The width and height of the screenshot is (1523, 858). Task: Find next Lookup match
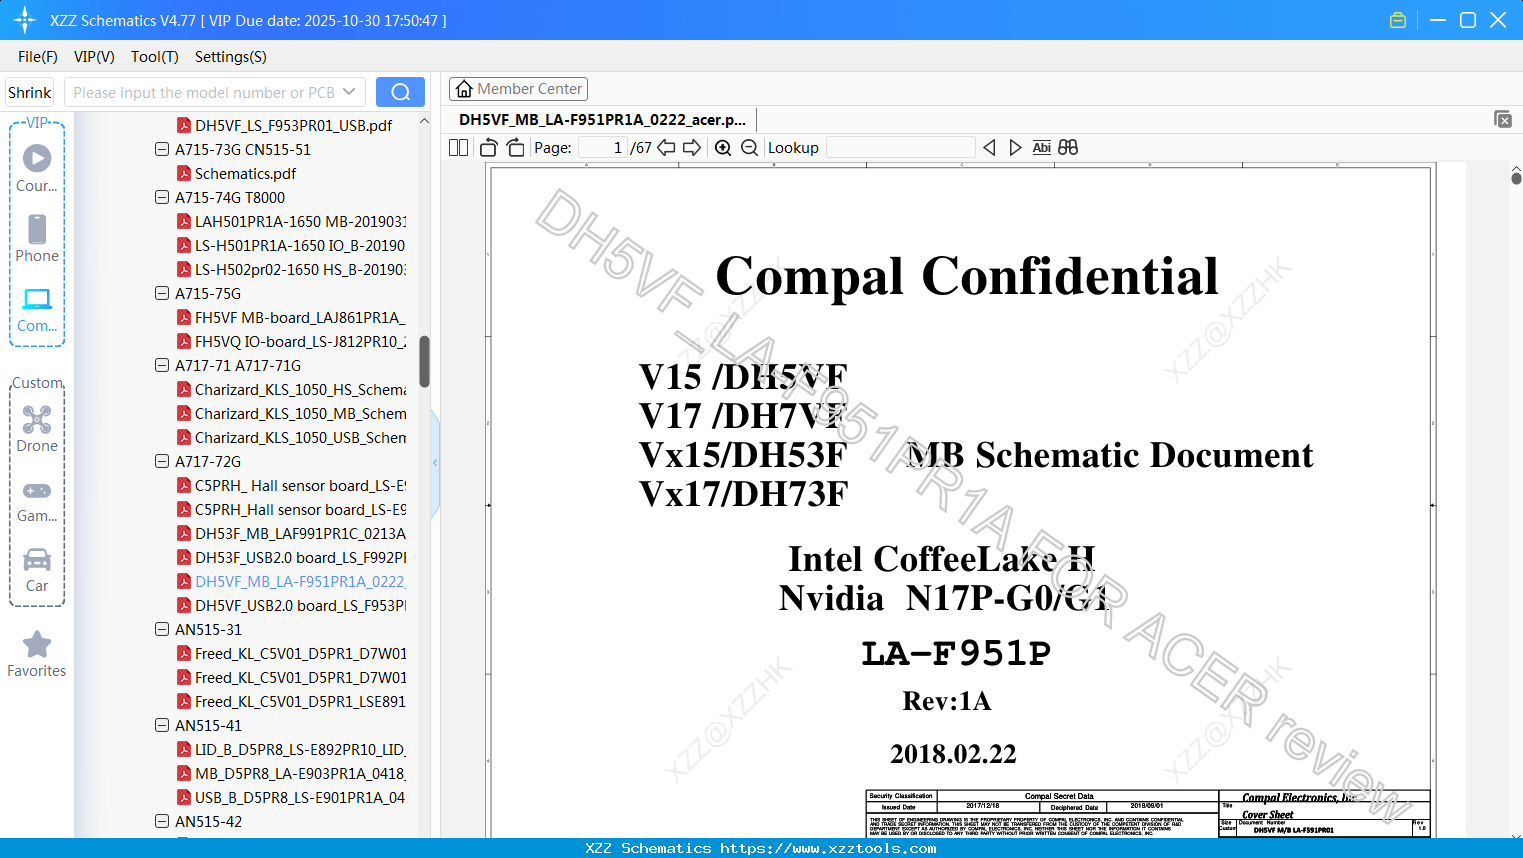click(x=1015, y=147)
